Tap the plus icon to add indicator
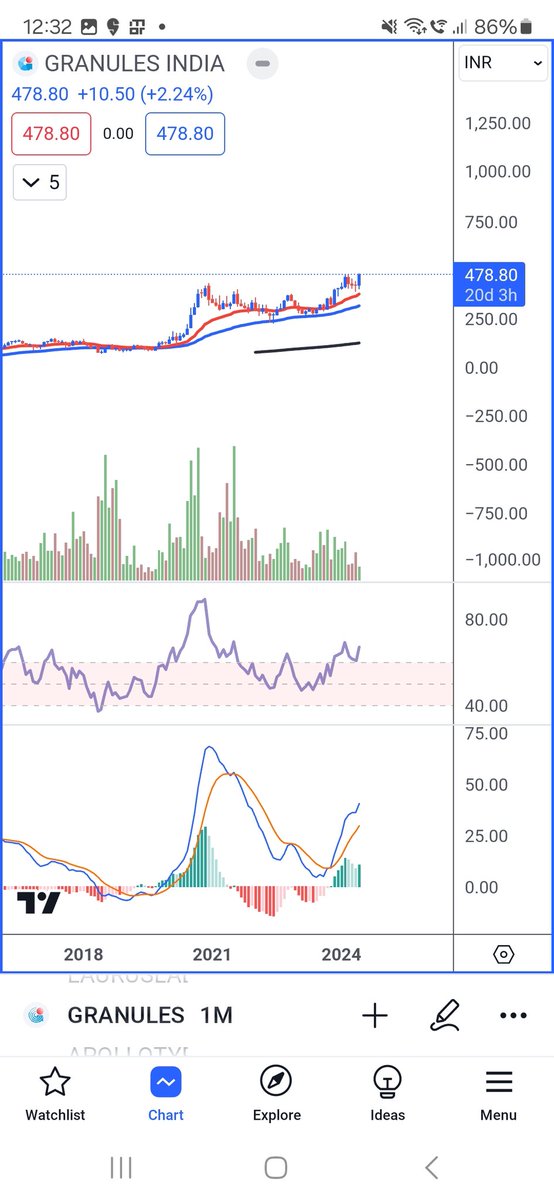This screenshot has height=1200, width=554. (375, 1016)
